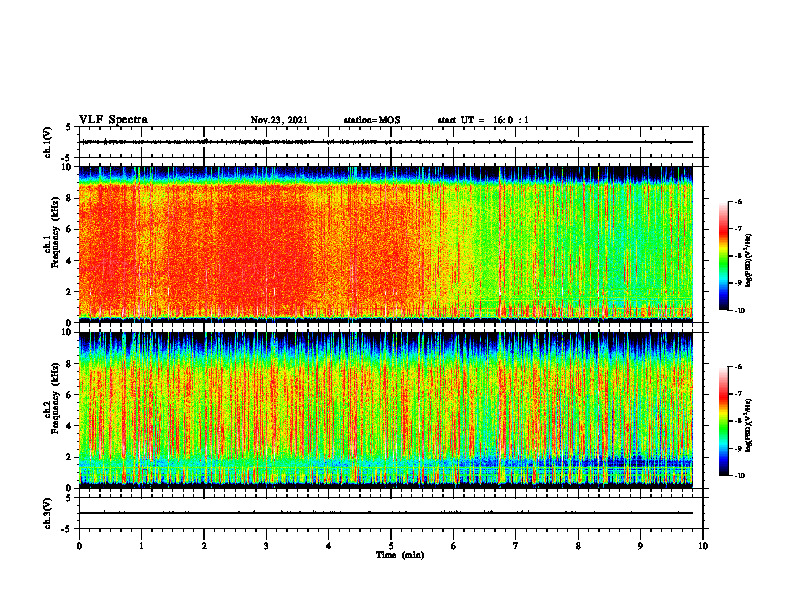This screenshot has width=792, height=612.
Task: Click the "4" tick on the time axis
Action: [x=329, y=546]
